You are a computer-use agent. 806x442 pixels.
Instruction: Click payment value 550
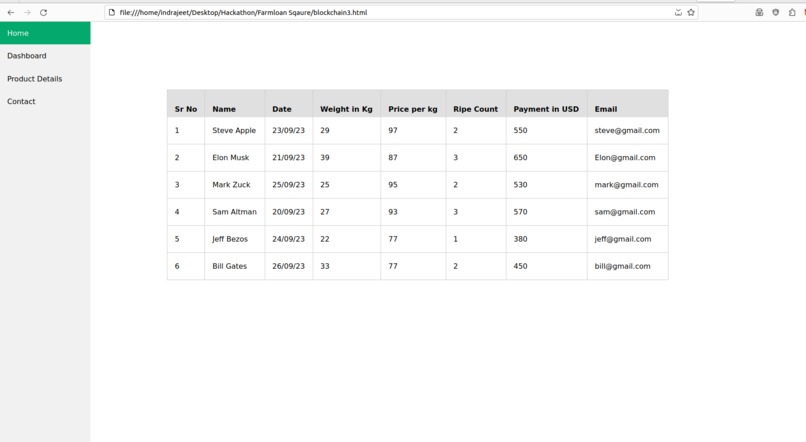point(520,131)
